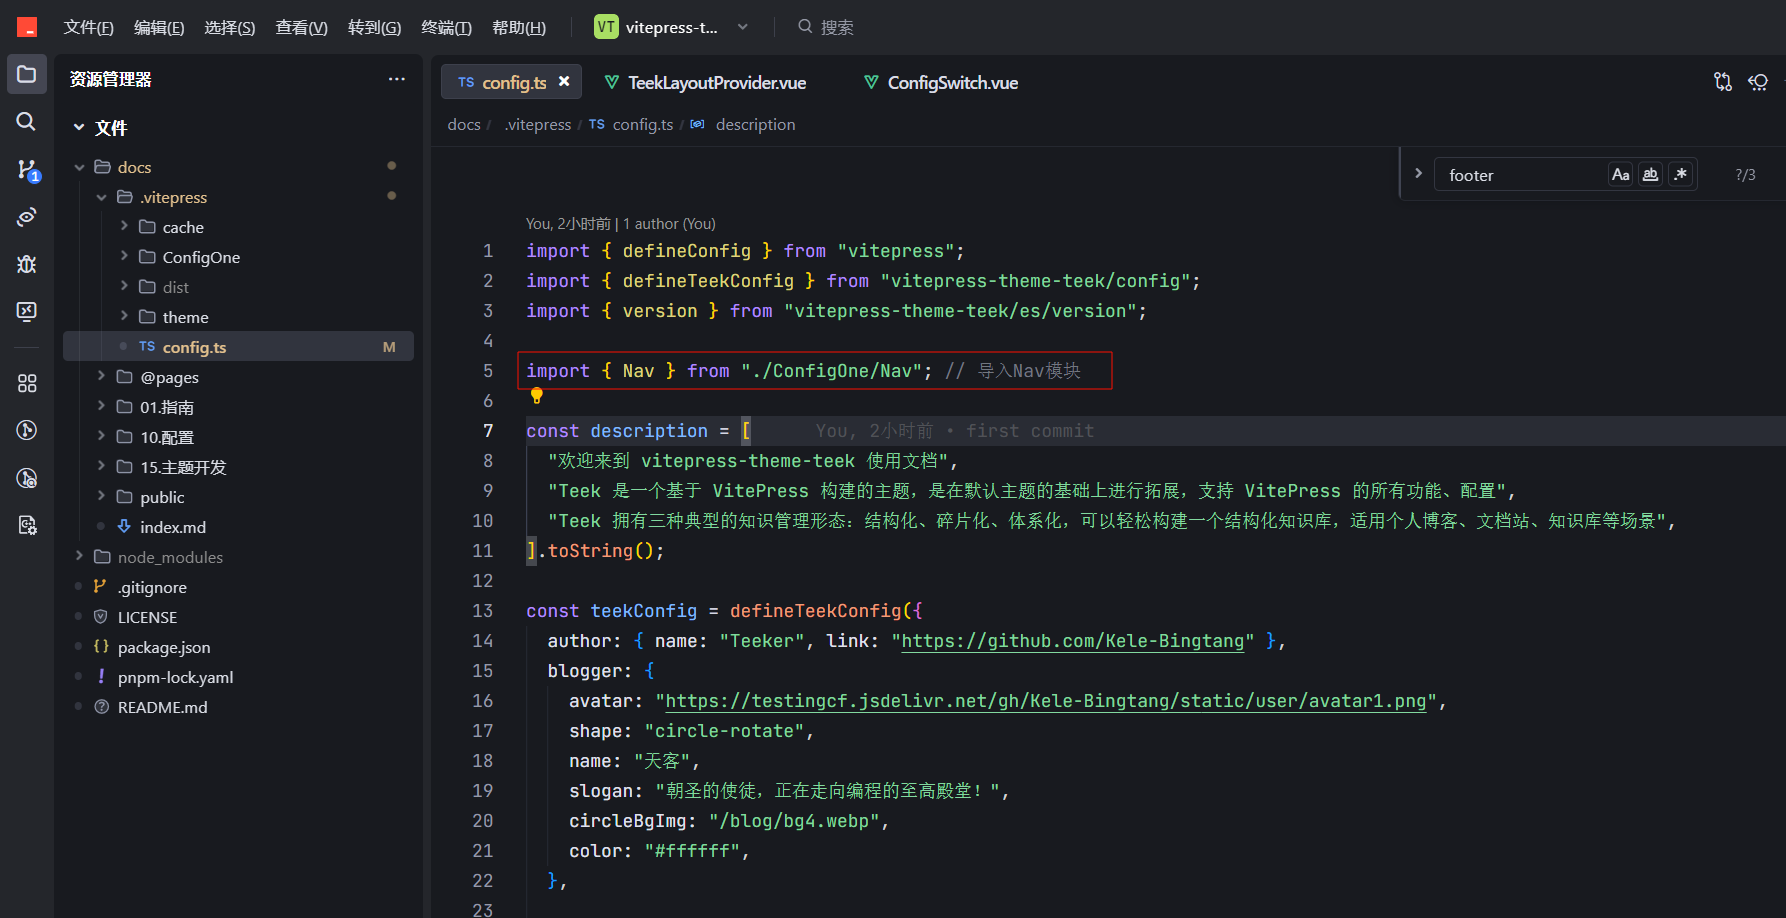1786x918 pixels.
Task: Open the 终端(T) menu
Action: point(446,27)
